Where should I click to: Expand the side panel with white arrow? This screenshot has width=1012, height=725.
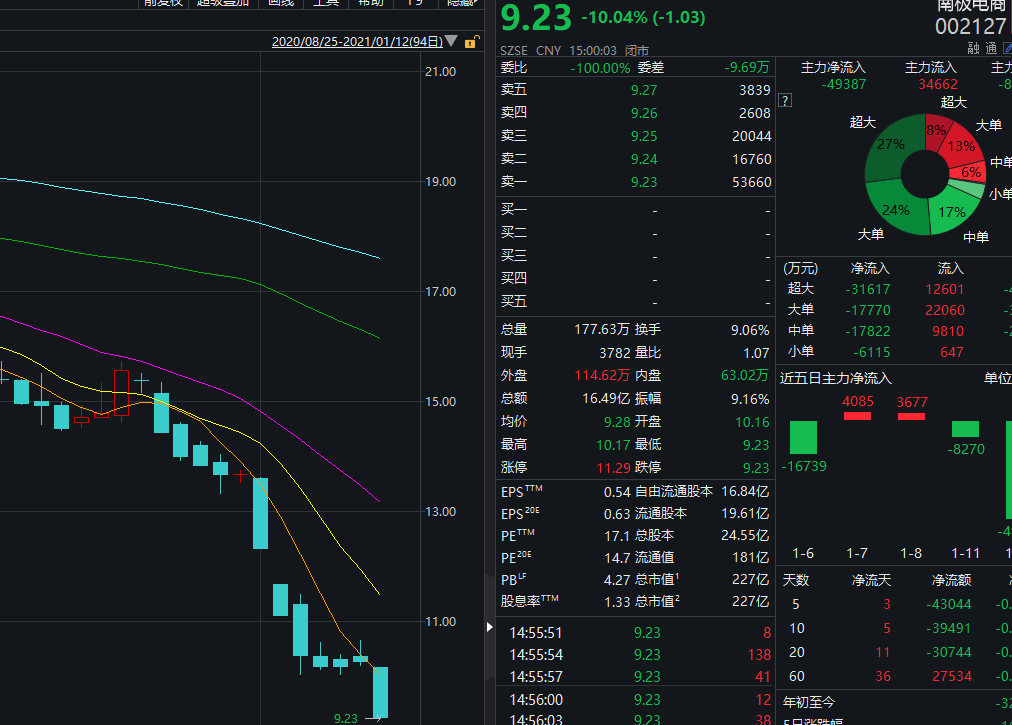pyautogui.click(x=489, y=627)
